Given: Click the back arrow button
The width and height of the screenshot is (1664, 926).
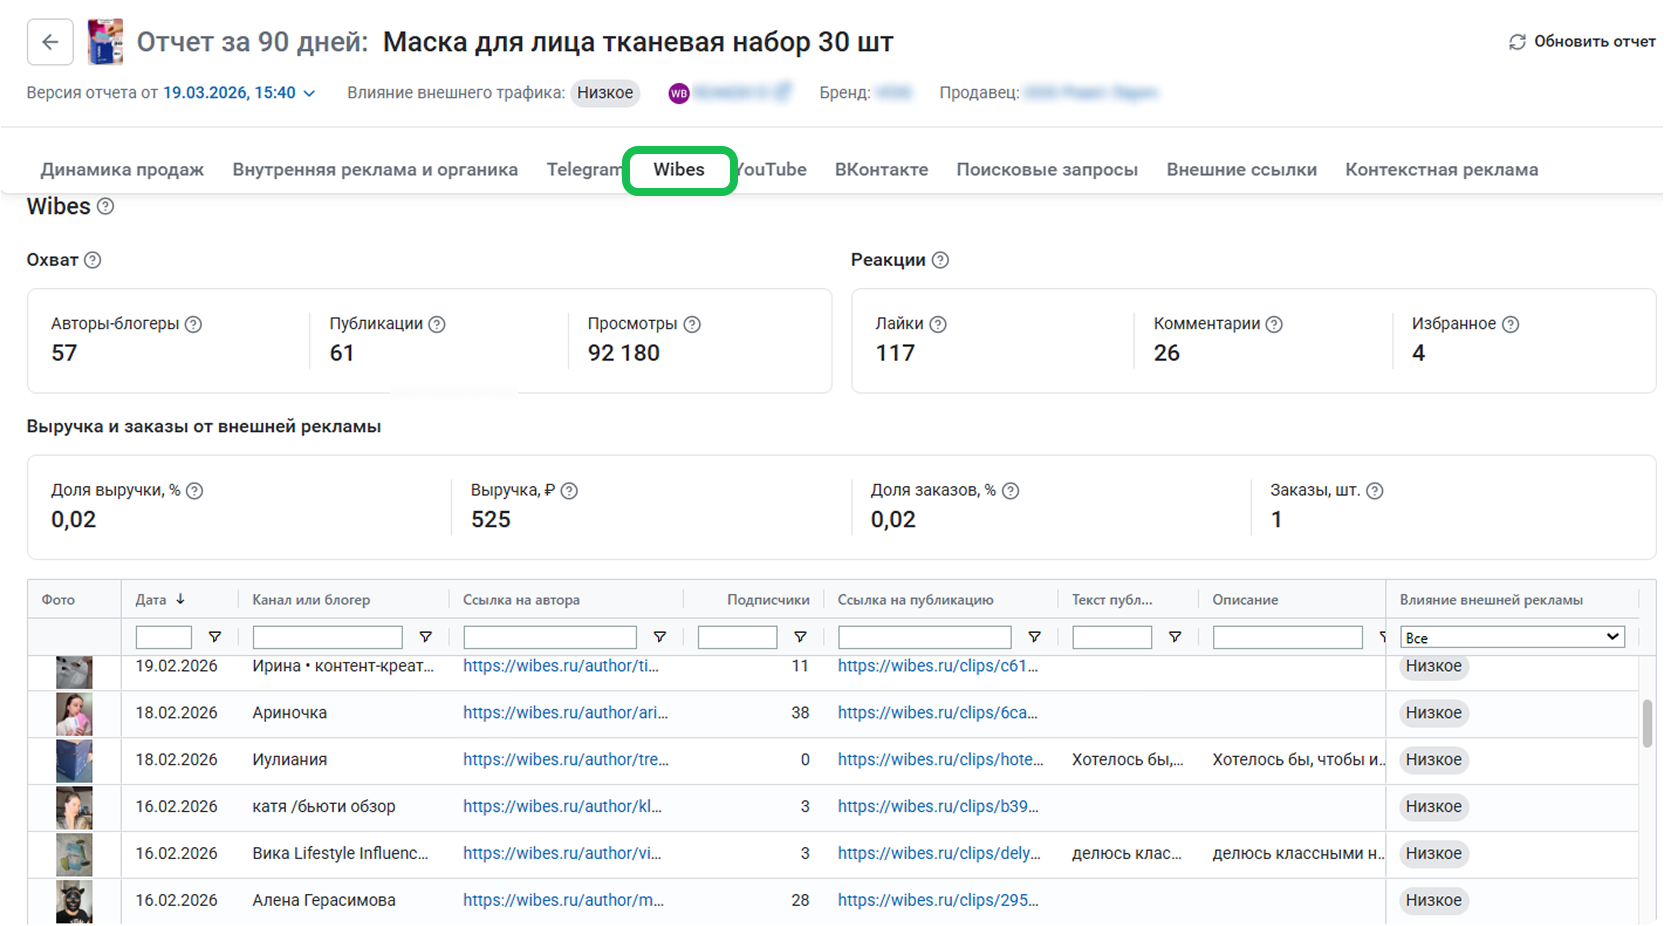Looking at the screenshot, I should click(50, 42).
